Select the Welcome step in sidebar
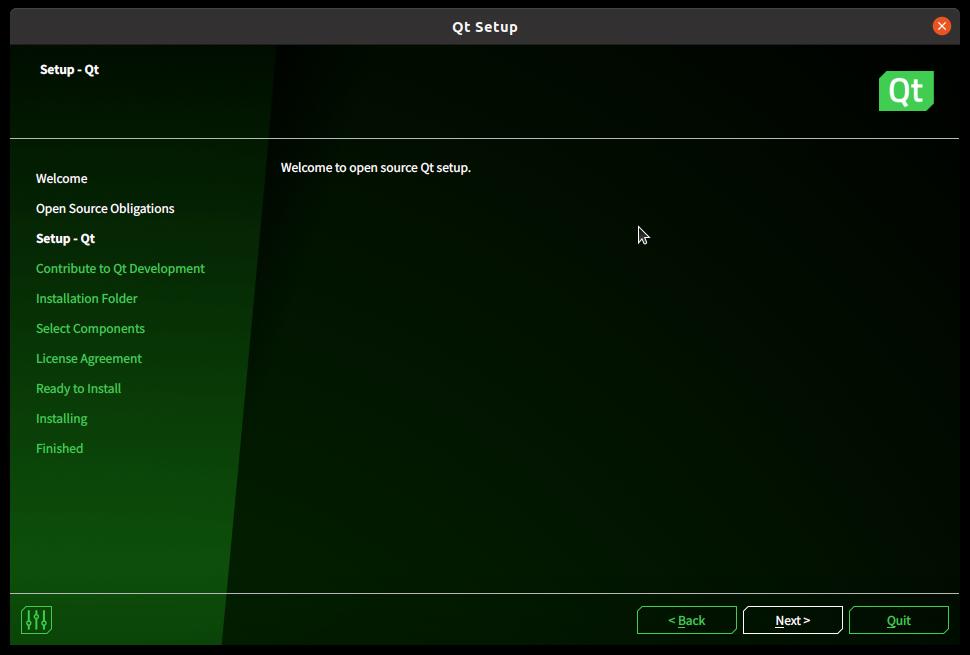Image resolution: width=970 pixels, height=655 pixels. click(x=61, y=179)
